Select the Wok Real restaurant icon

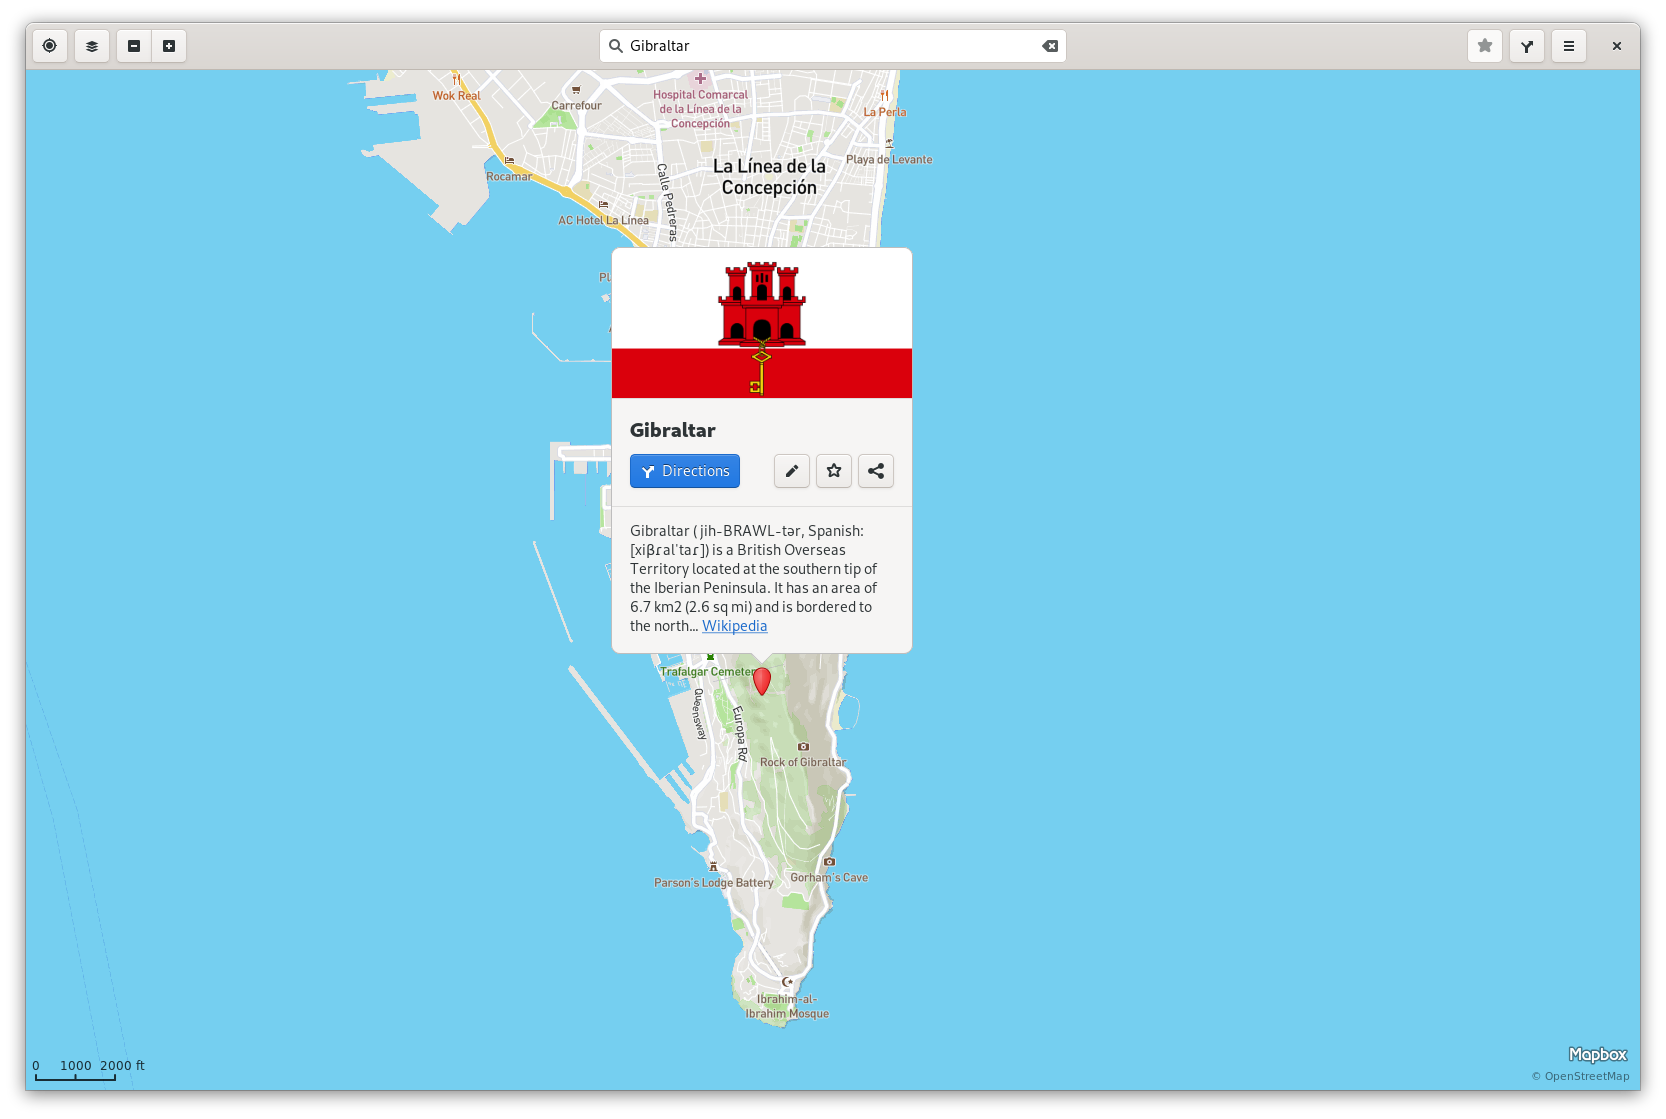[x=456, y=79]
